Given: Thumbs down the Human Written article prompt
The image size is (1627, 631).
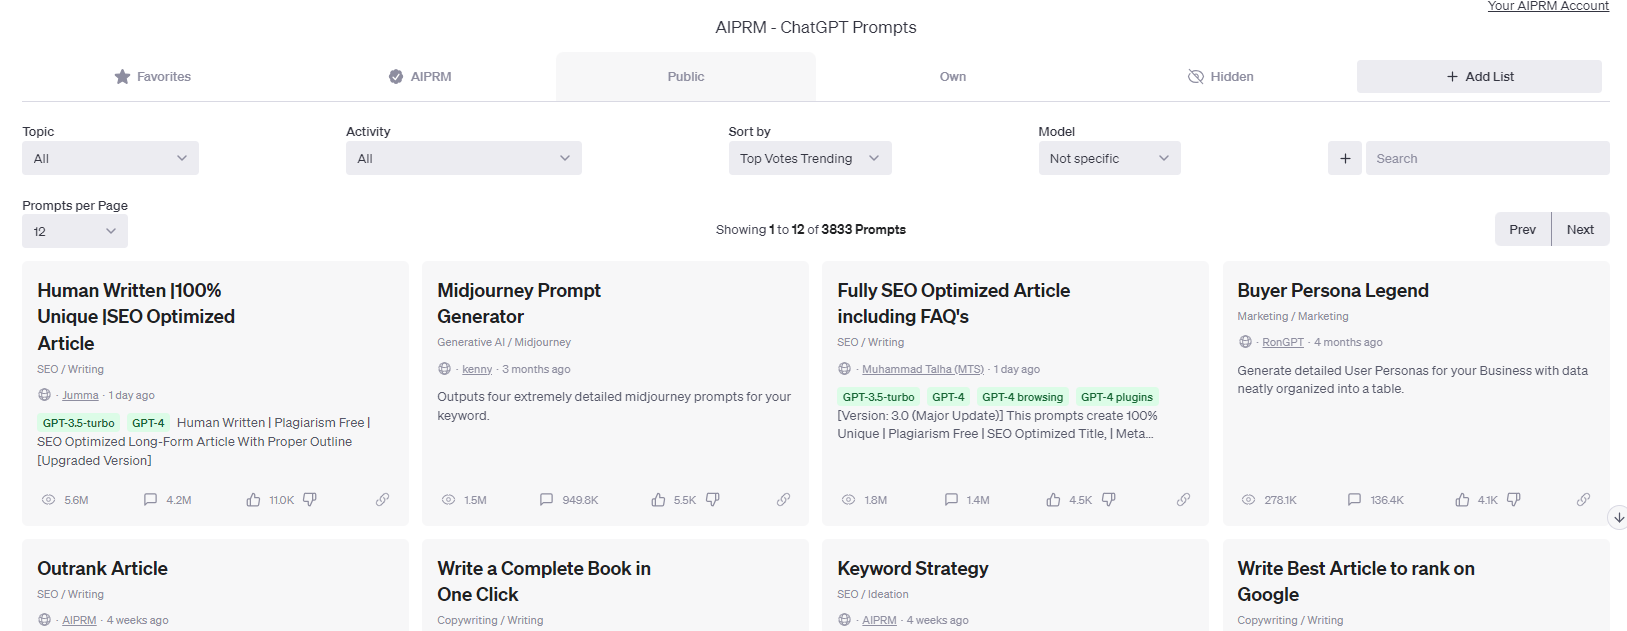Looking at the screenshot, I should tap(310, 499).
